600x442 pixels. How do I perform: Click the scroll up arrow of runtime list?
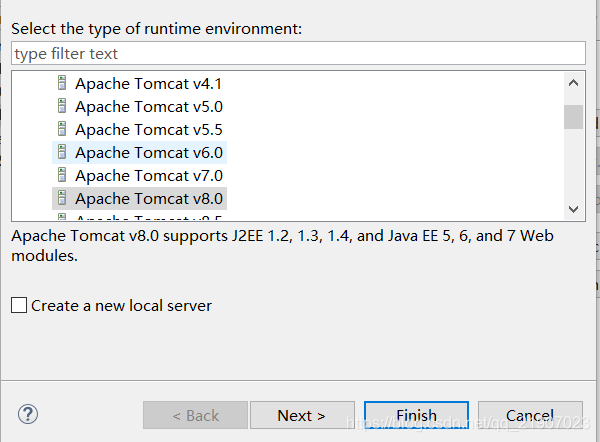(x=573, y=83)
